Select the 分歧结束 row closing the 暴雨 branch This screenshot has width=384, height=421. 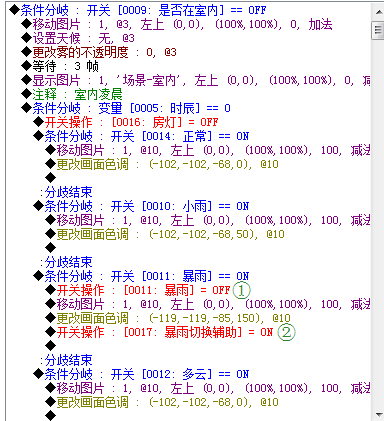coord(66,360)
